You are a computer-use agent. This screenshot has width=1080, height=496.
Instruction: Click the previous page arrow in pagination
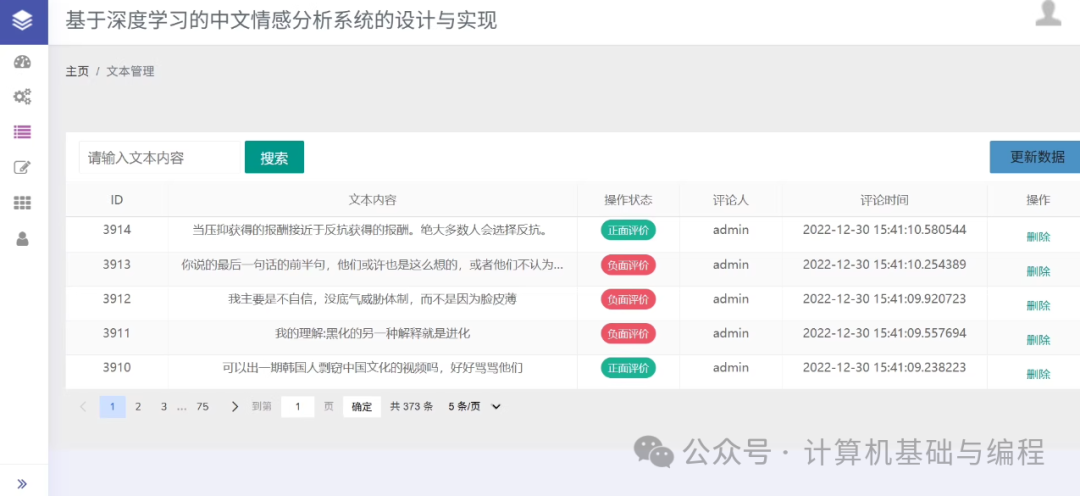click(x=83, y=407)
